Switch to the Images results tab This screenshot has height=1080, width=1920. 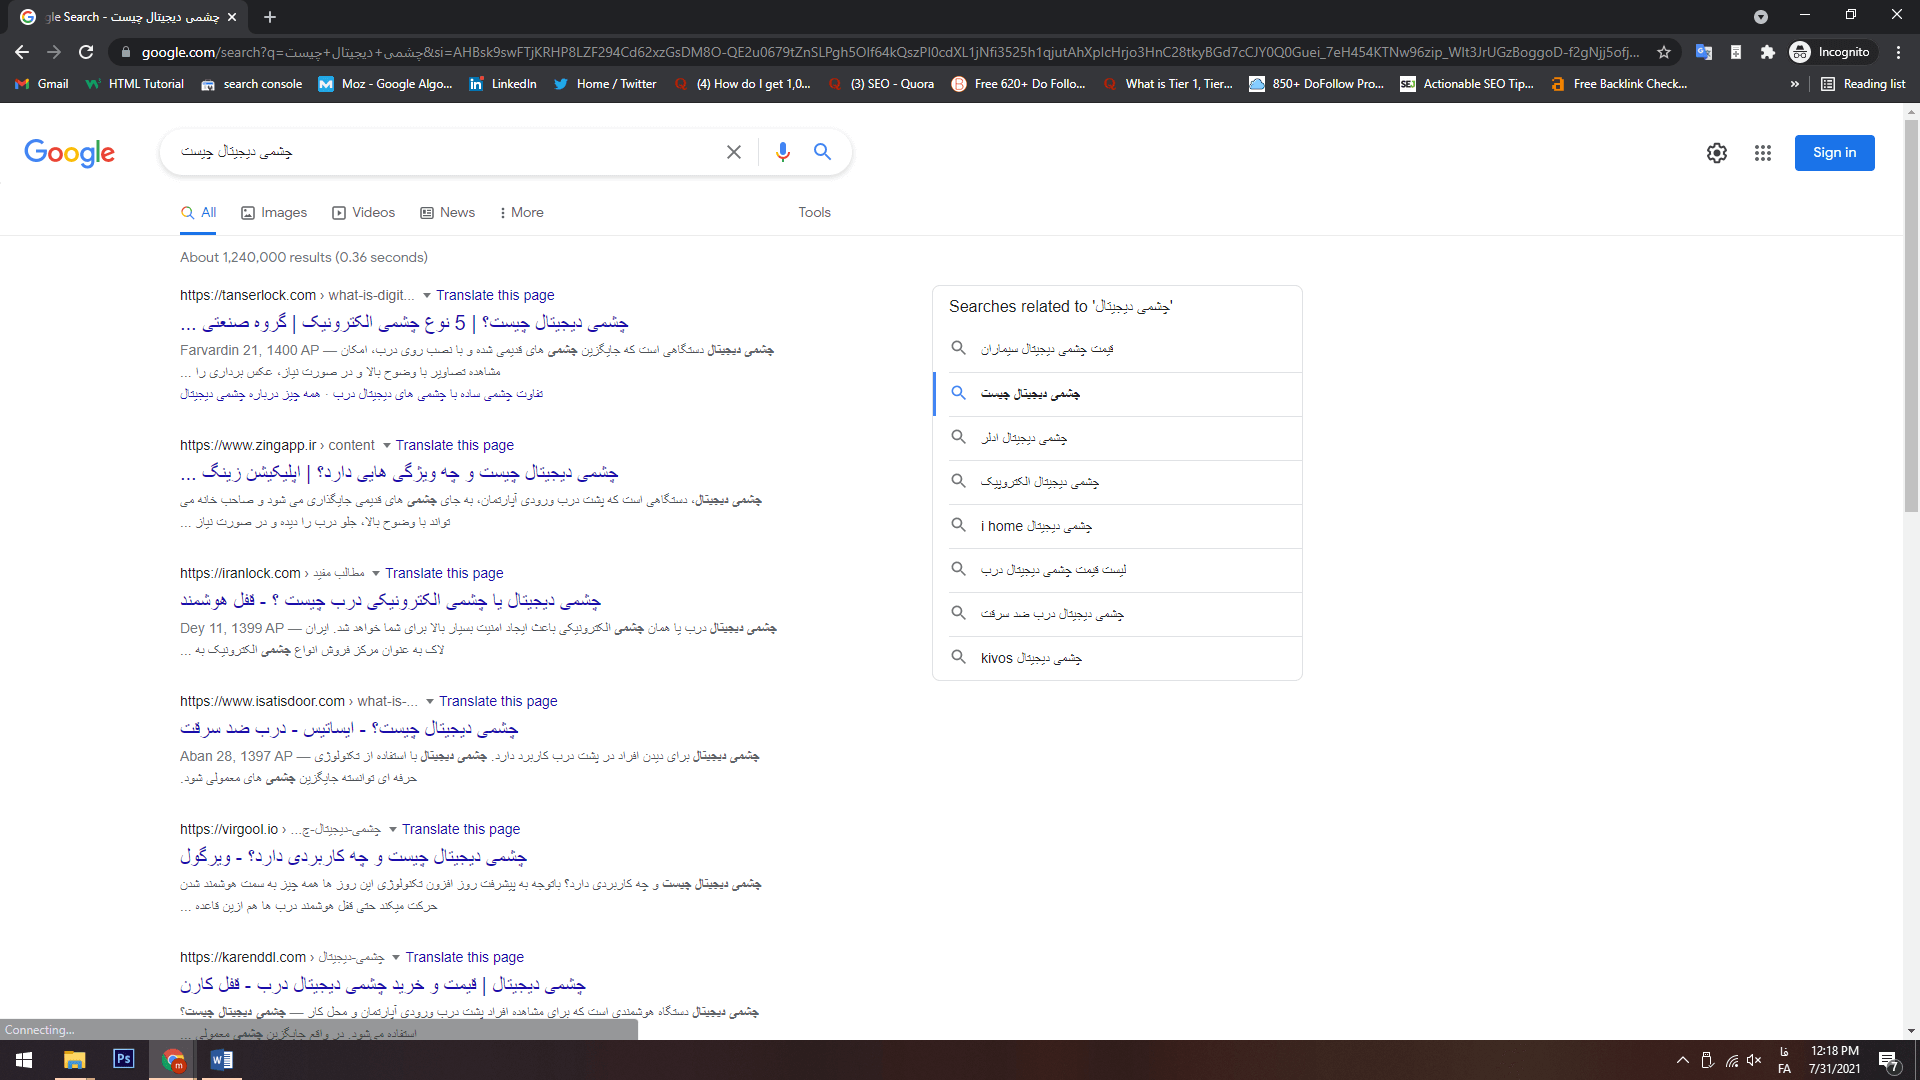(274, 213)
